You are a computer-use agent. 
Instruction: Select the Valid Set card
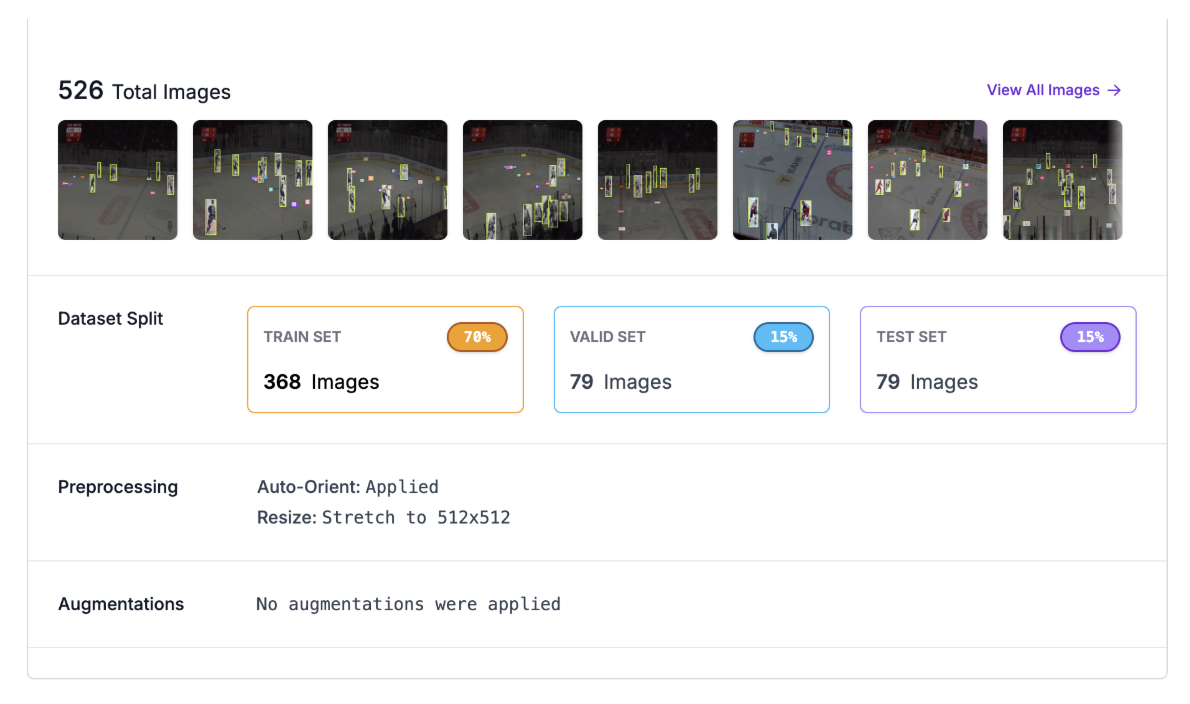[x=691, y=360]
